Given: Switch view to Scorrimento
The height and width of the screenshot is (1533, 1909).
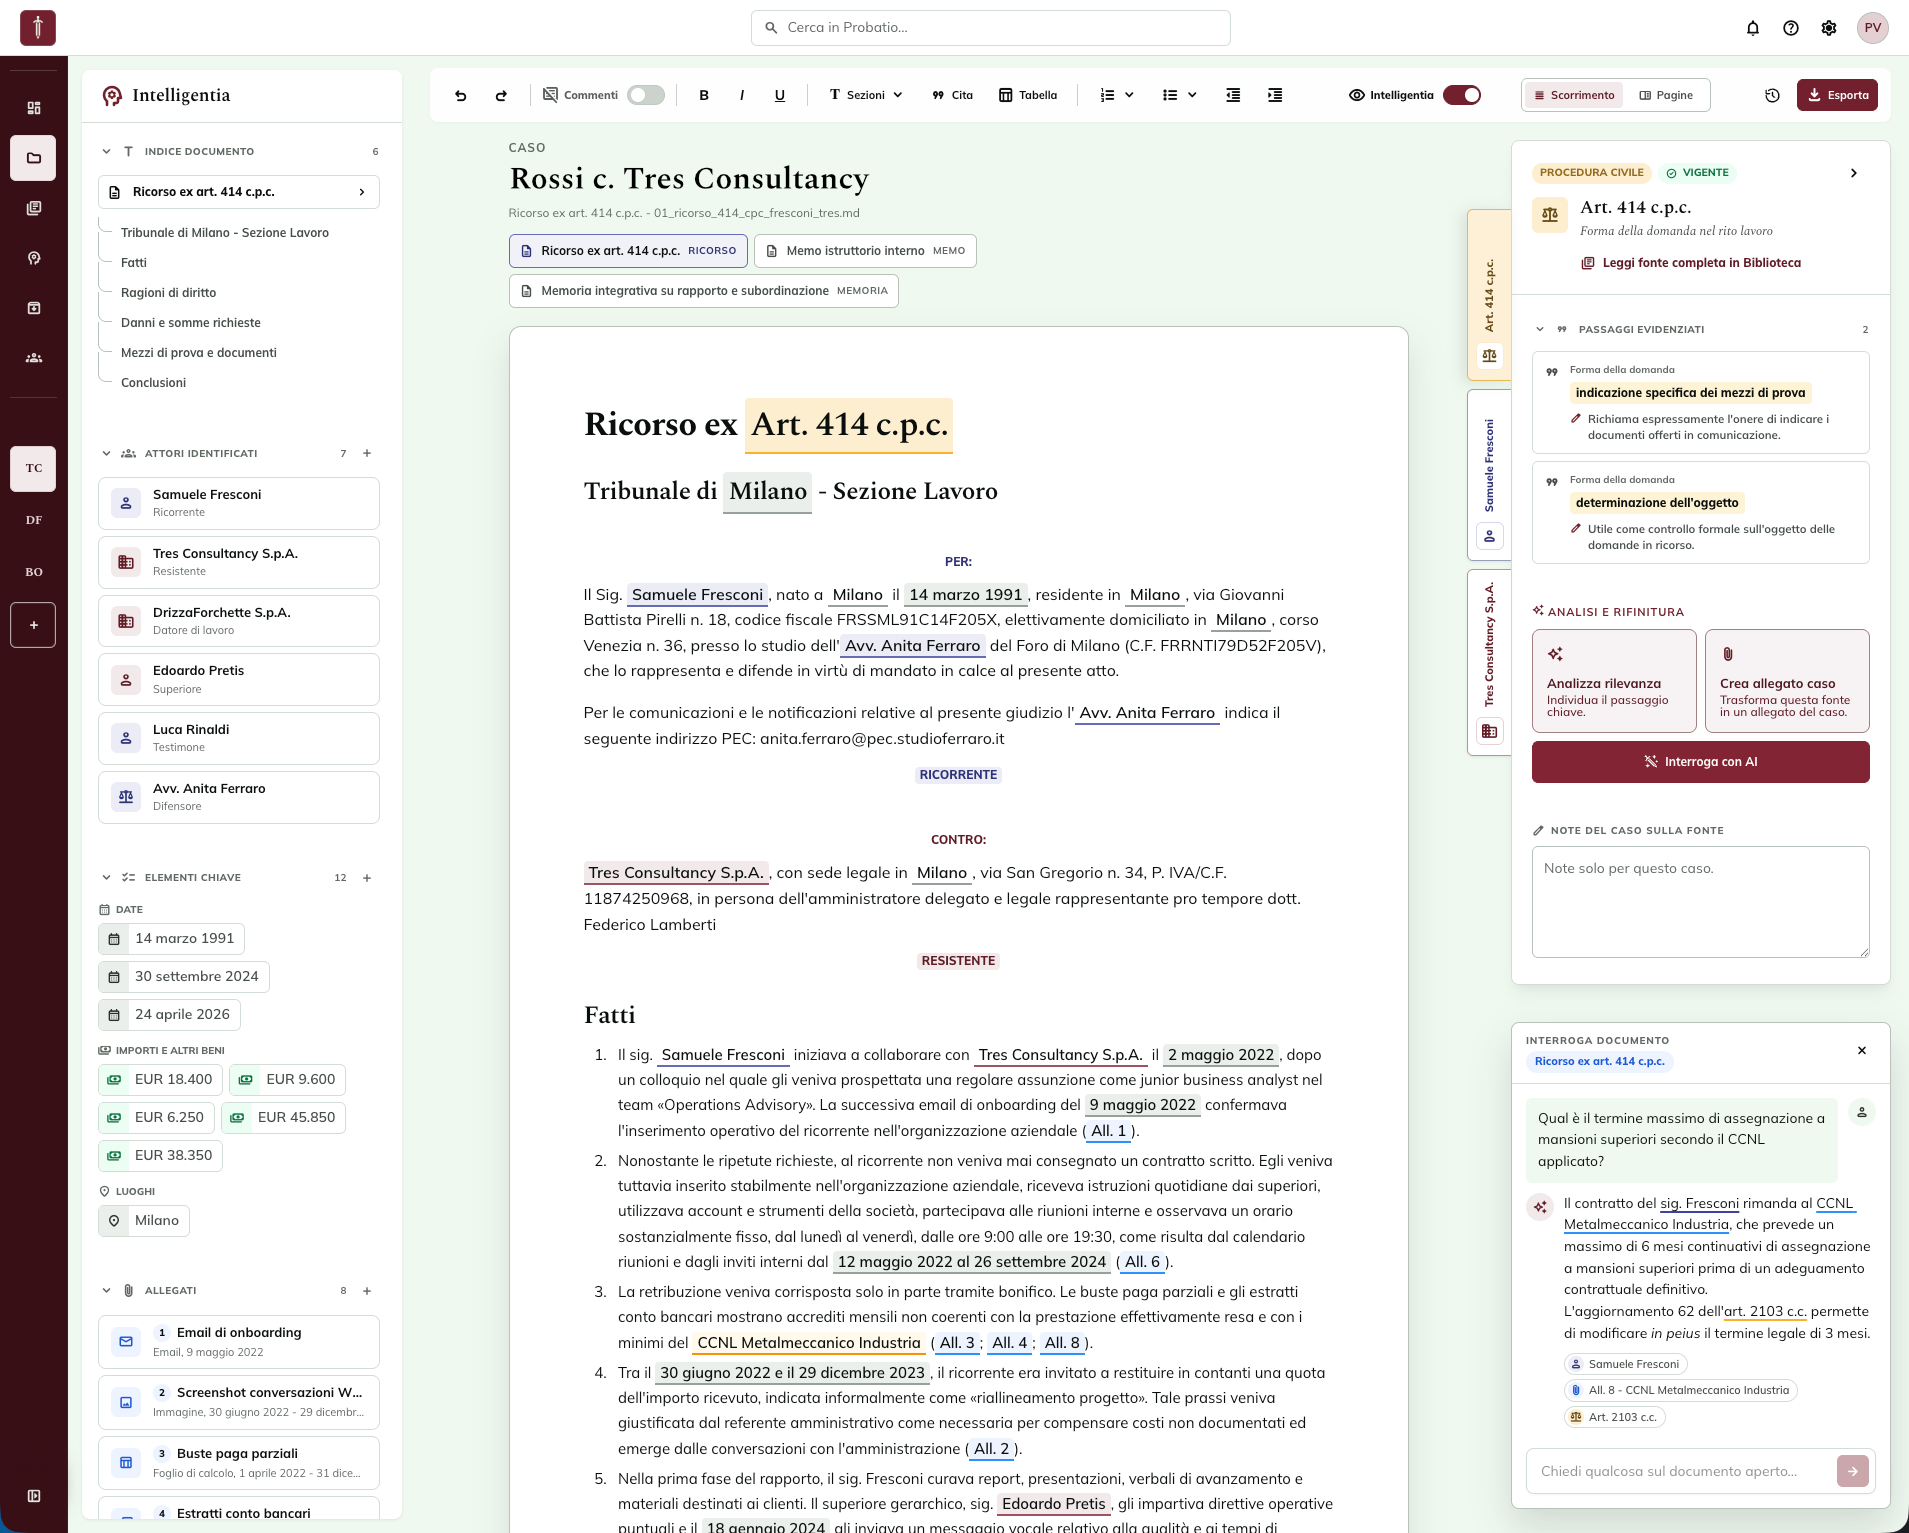Looking at the screenshot, I should point(1574,95).
